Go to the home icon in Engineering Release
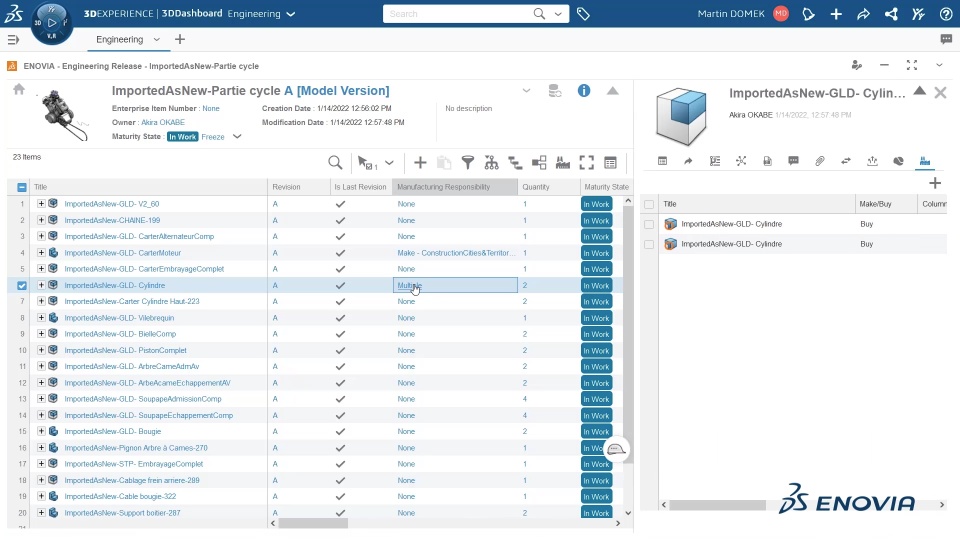Viewport: 960px width, 540px height. click(x=19, y=89)
